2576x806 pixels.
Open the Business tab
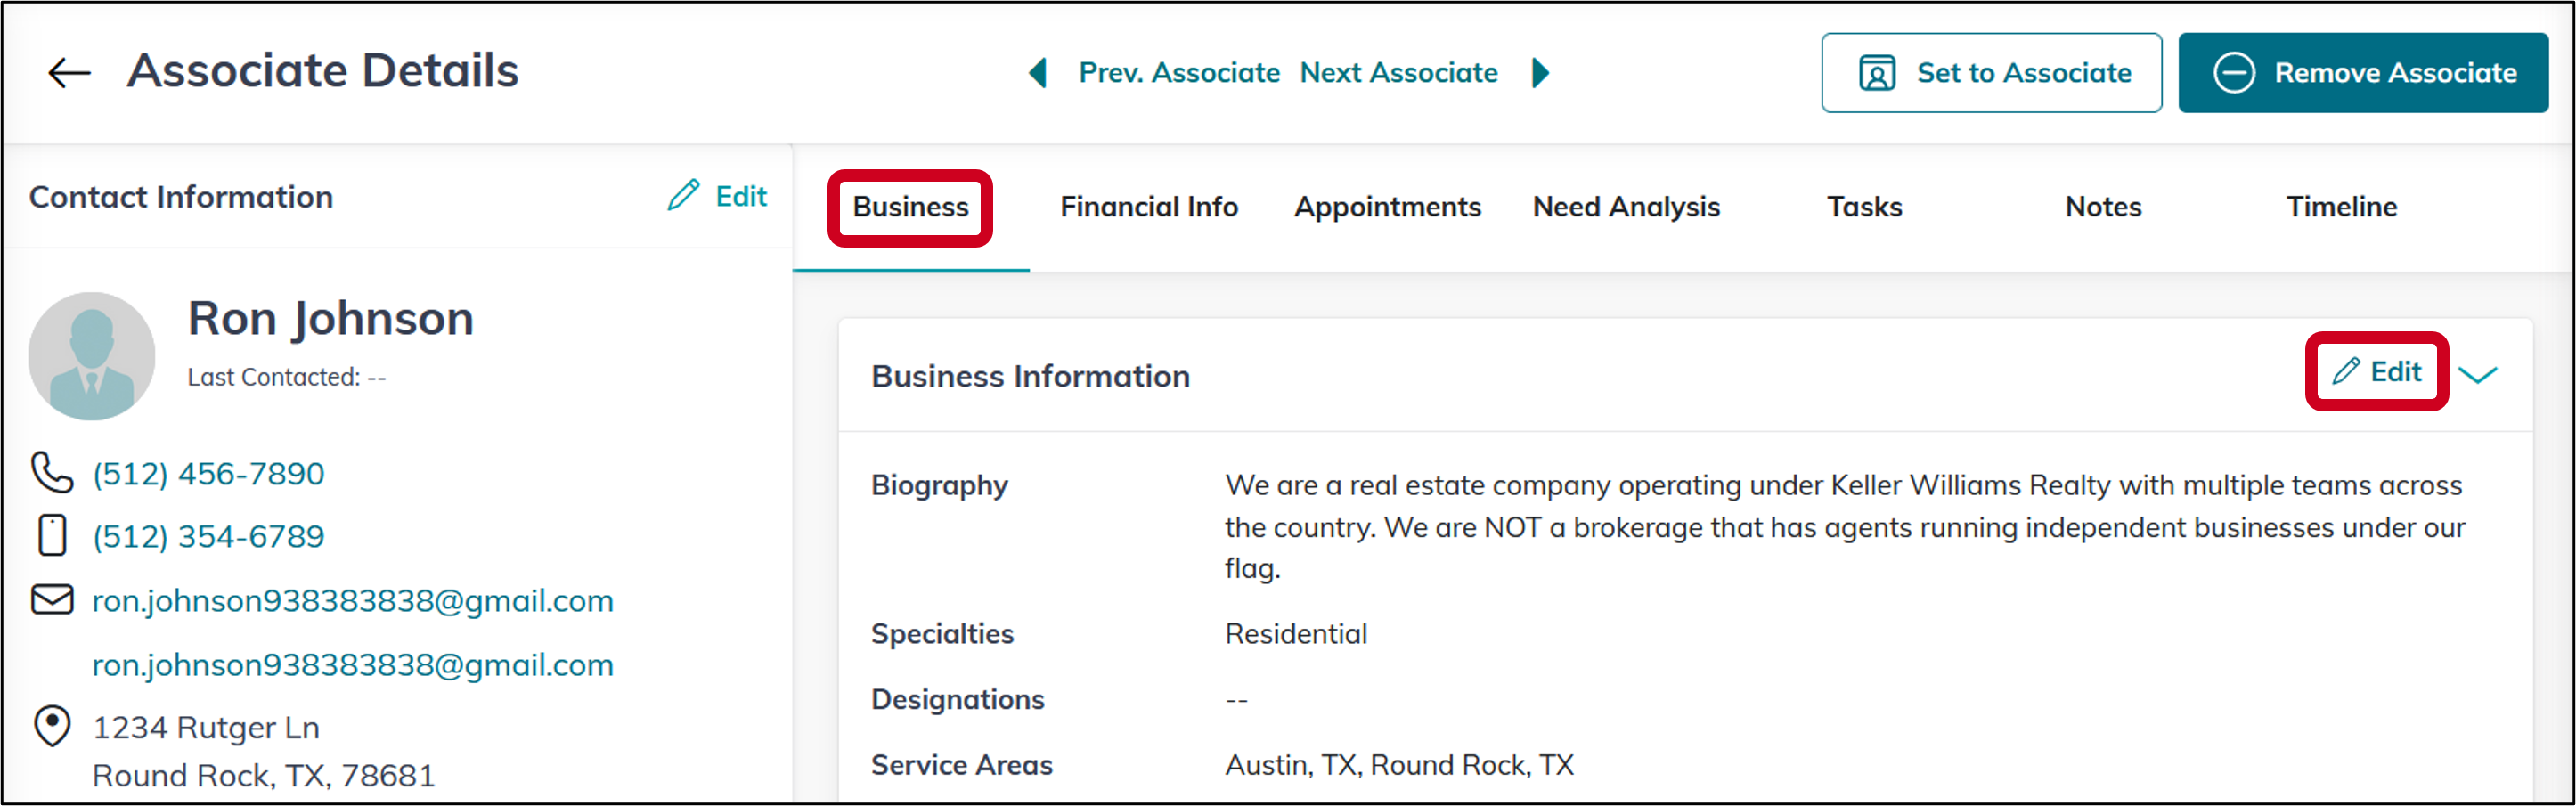tap(910, 207)
